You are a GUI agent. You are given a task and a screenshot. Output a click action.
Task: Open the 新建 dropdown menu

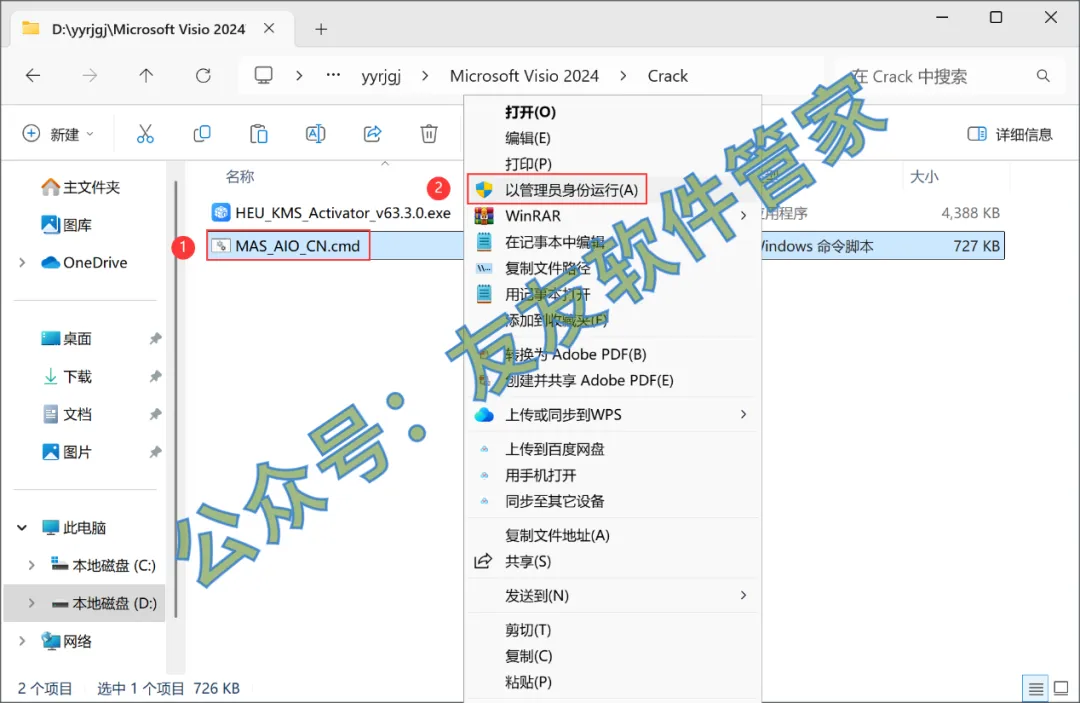pos(59,134)
